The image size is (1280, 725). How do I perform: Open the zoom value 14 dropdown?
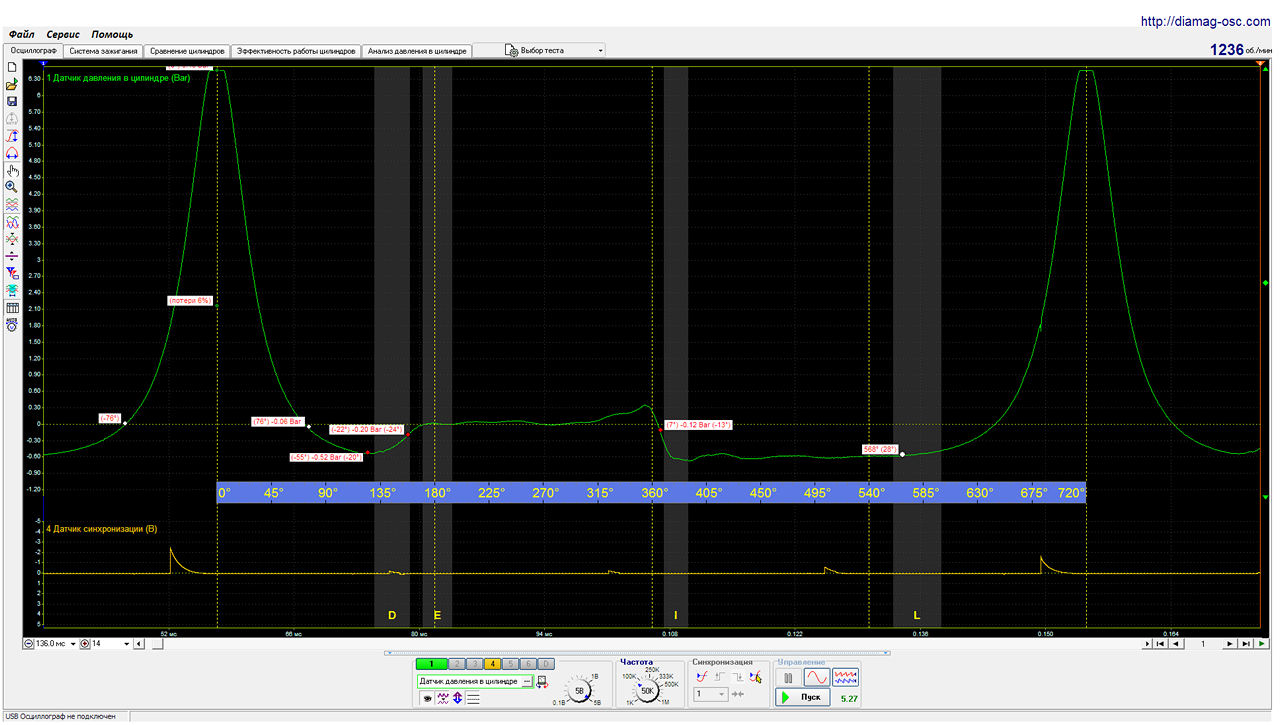point(127,644)
